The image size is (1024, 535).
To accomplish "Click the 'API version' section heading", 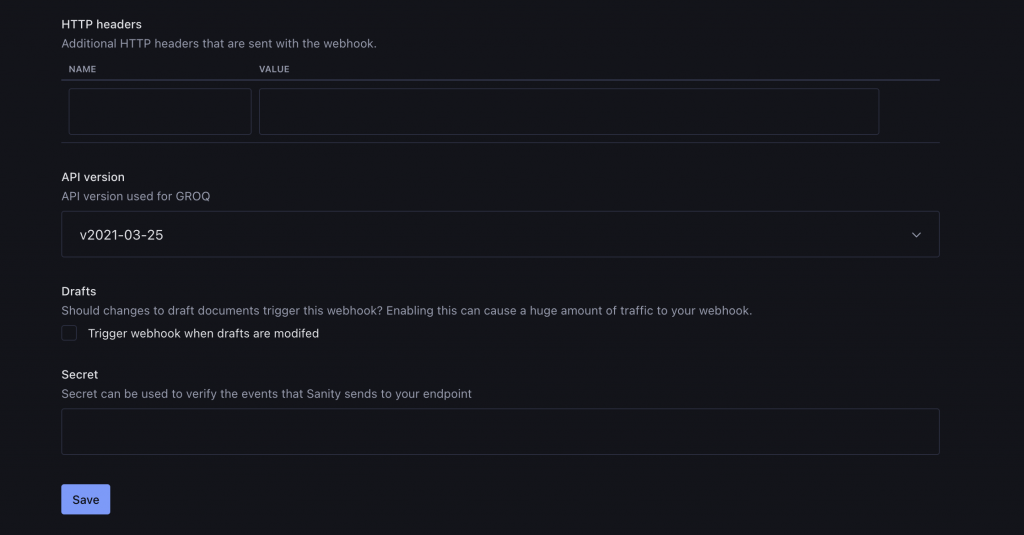I will pos(93,177).
